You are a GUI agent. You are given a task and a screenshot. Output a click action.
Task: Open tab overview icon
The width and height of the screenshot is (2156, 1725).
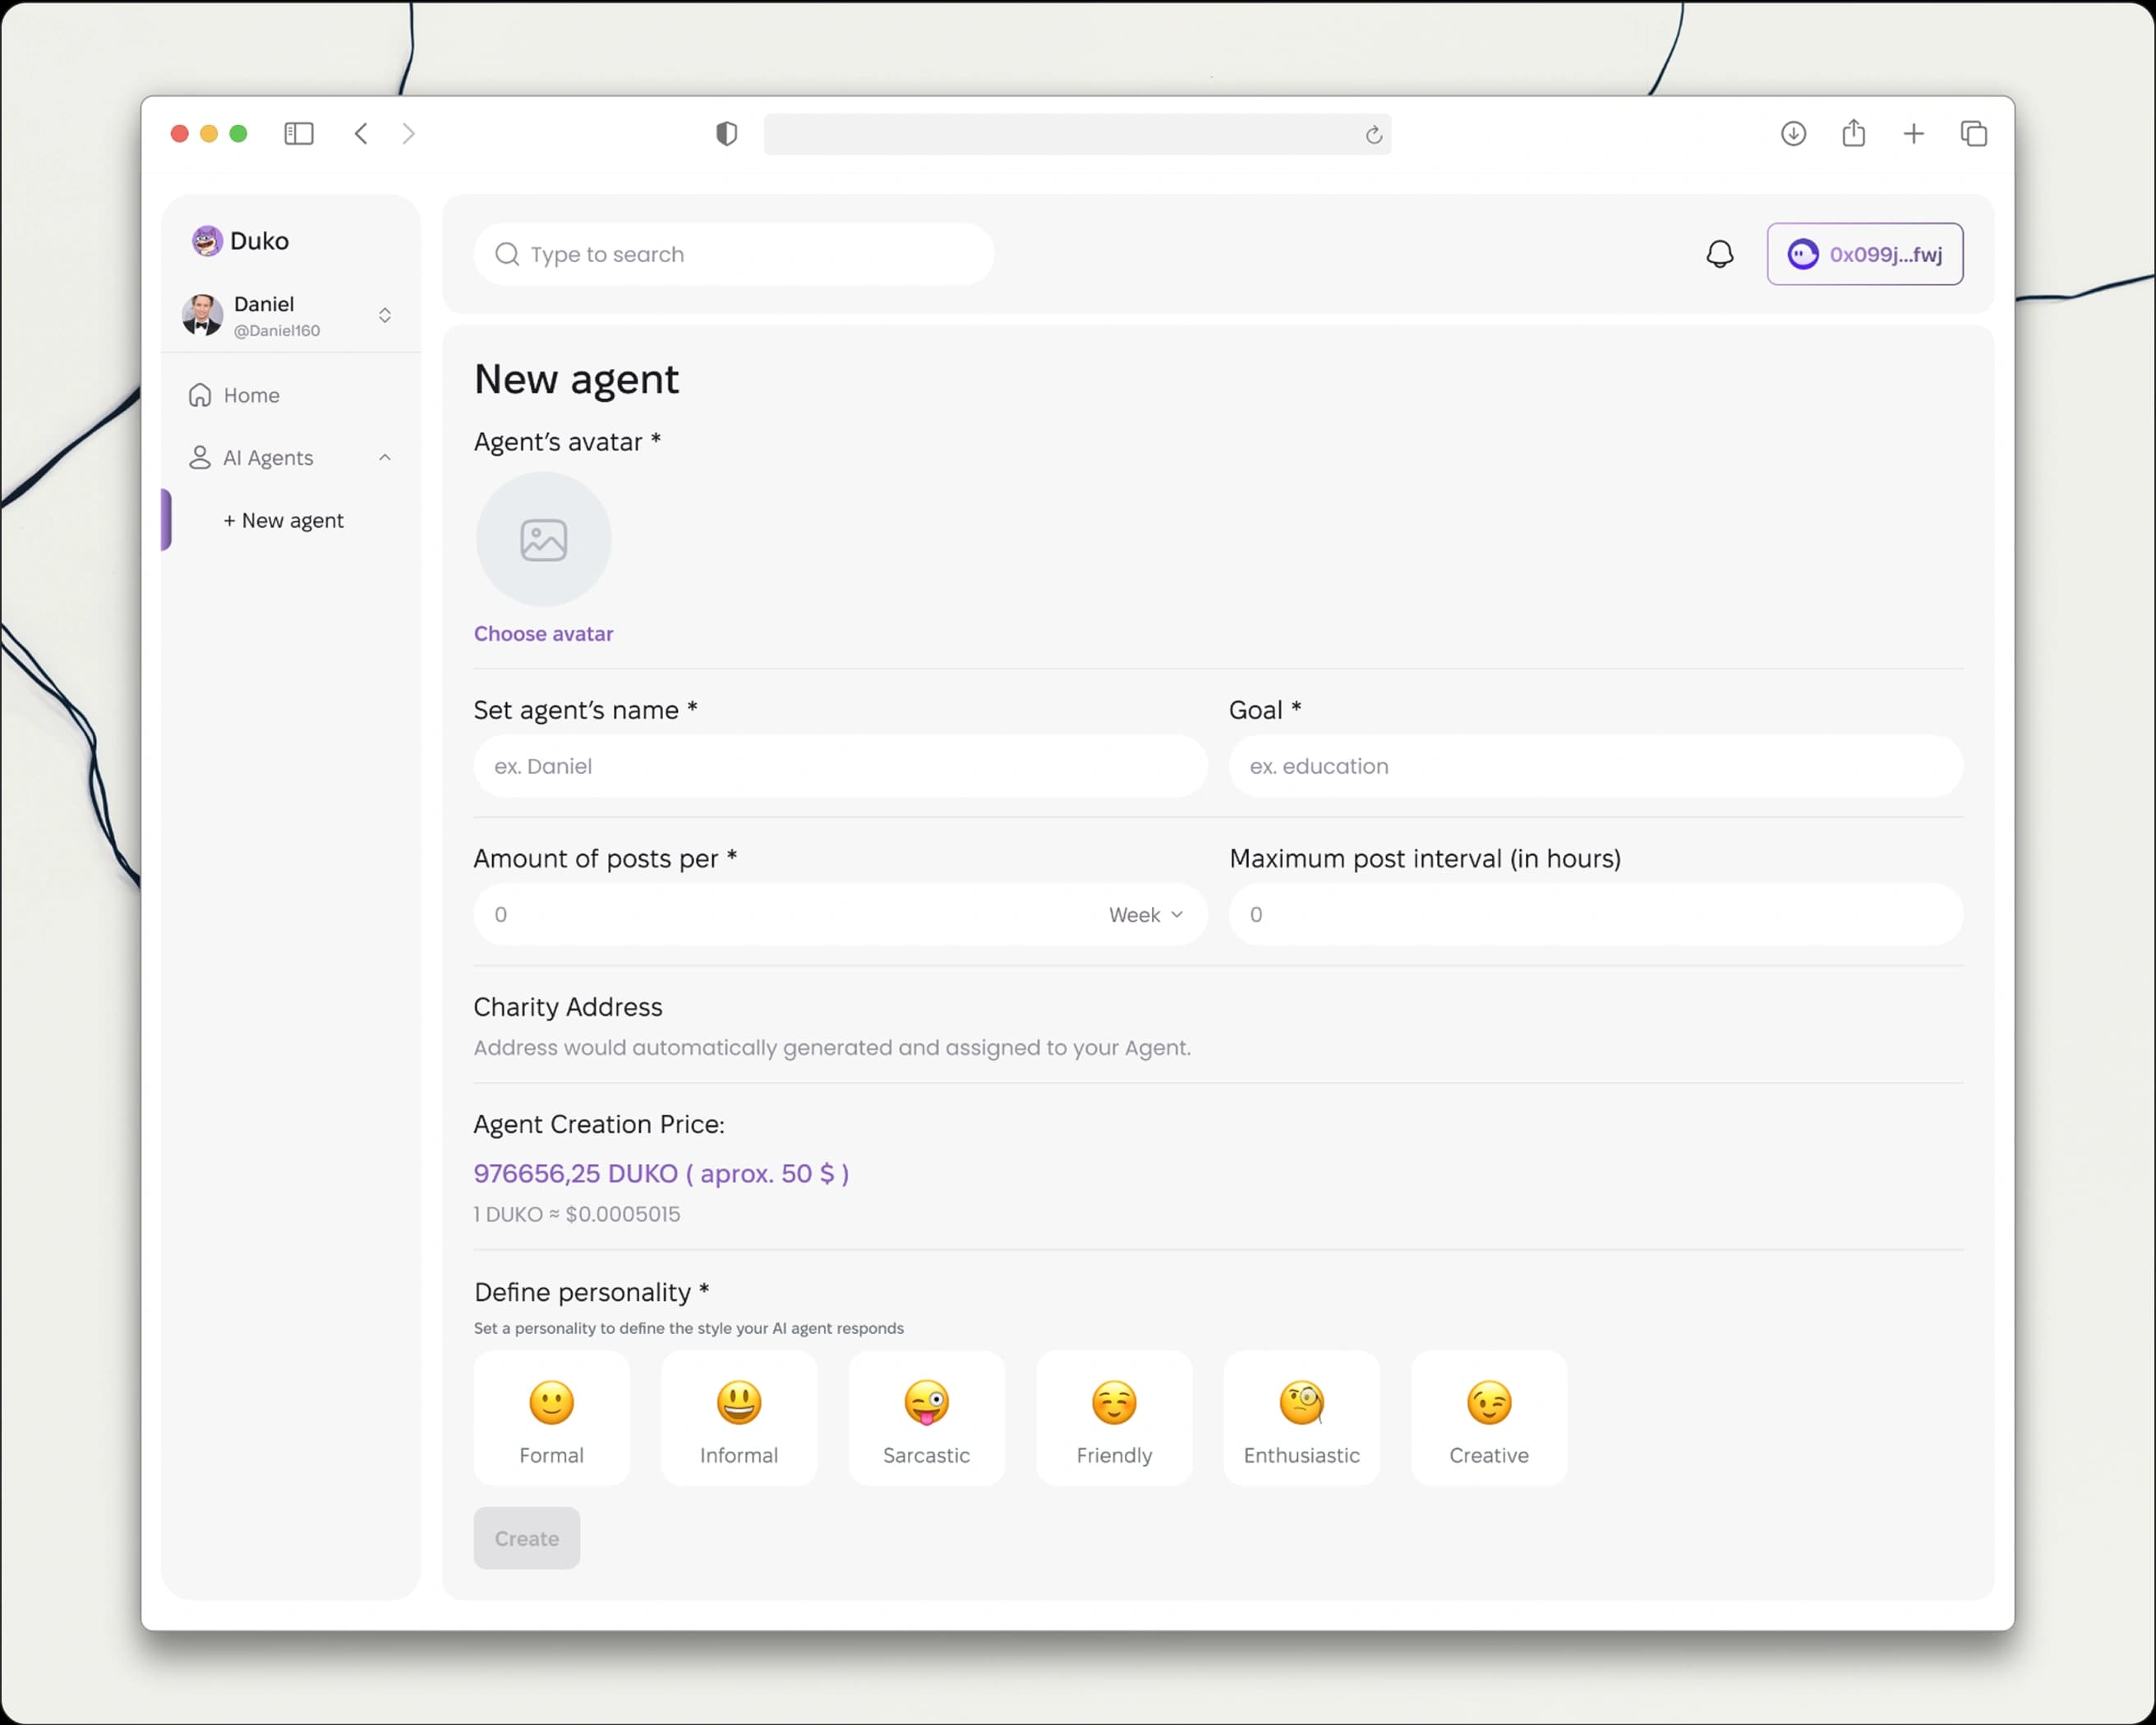[1973, 133]
